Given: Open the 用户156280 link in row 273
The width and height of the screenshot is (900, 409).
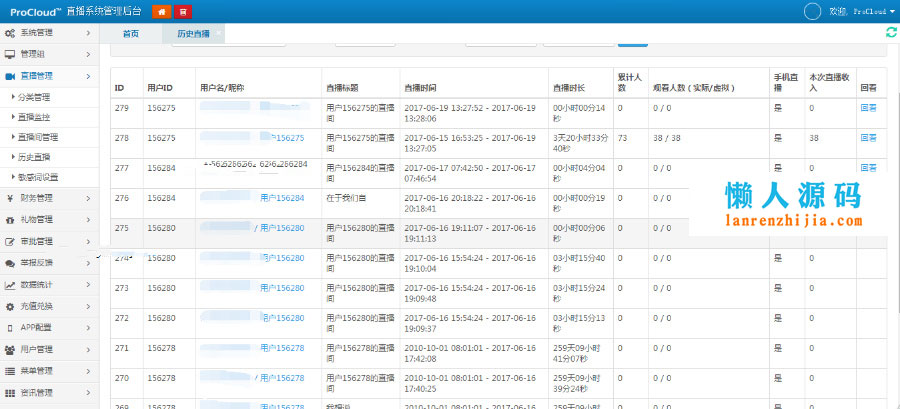Looking at the screenshot, I should [282, 288].
